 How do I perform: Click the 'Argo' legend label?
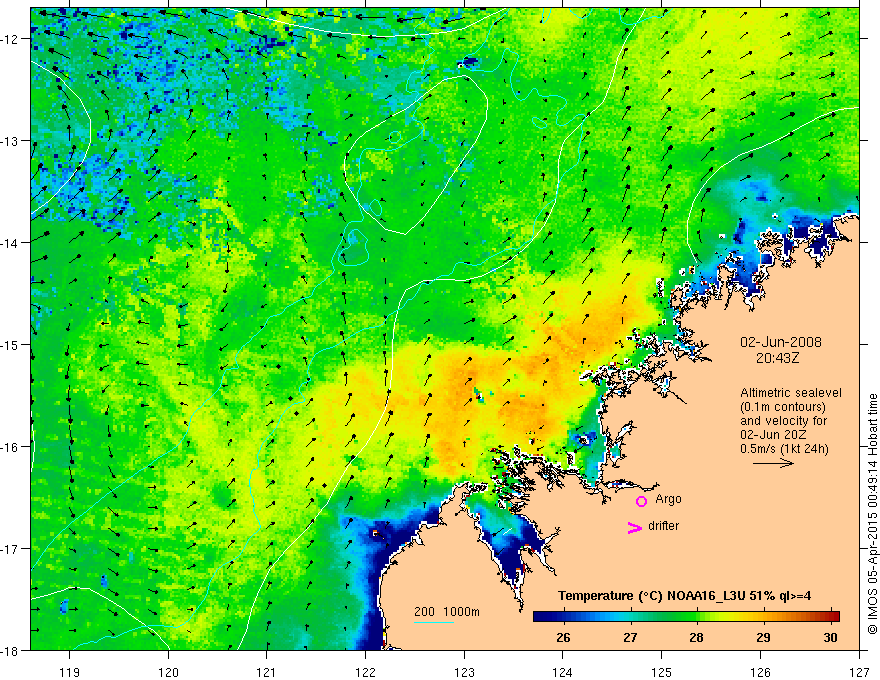click(x=668, y=499)
